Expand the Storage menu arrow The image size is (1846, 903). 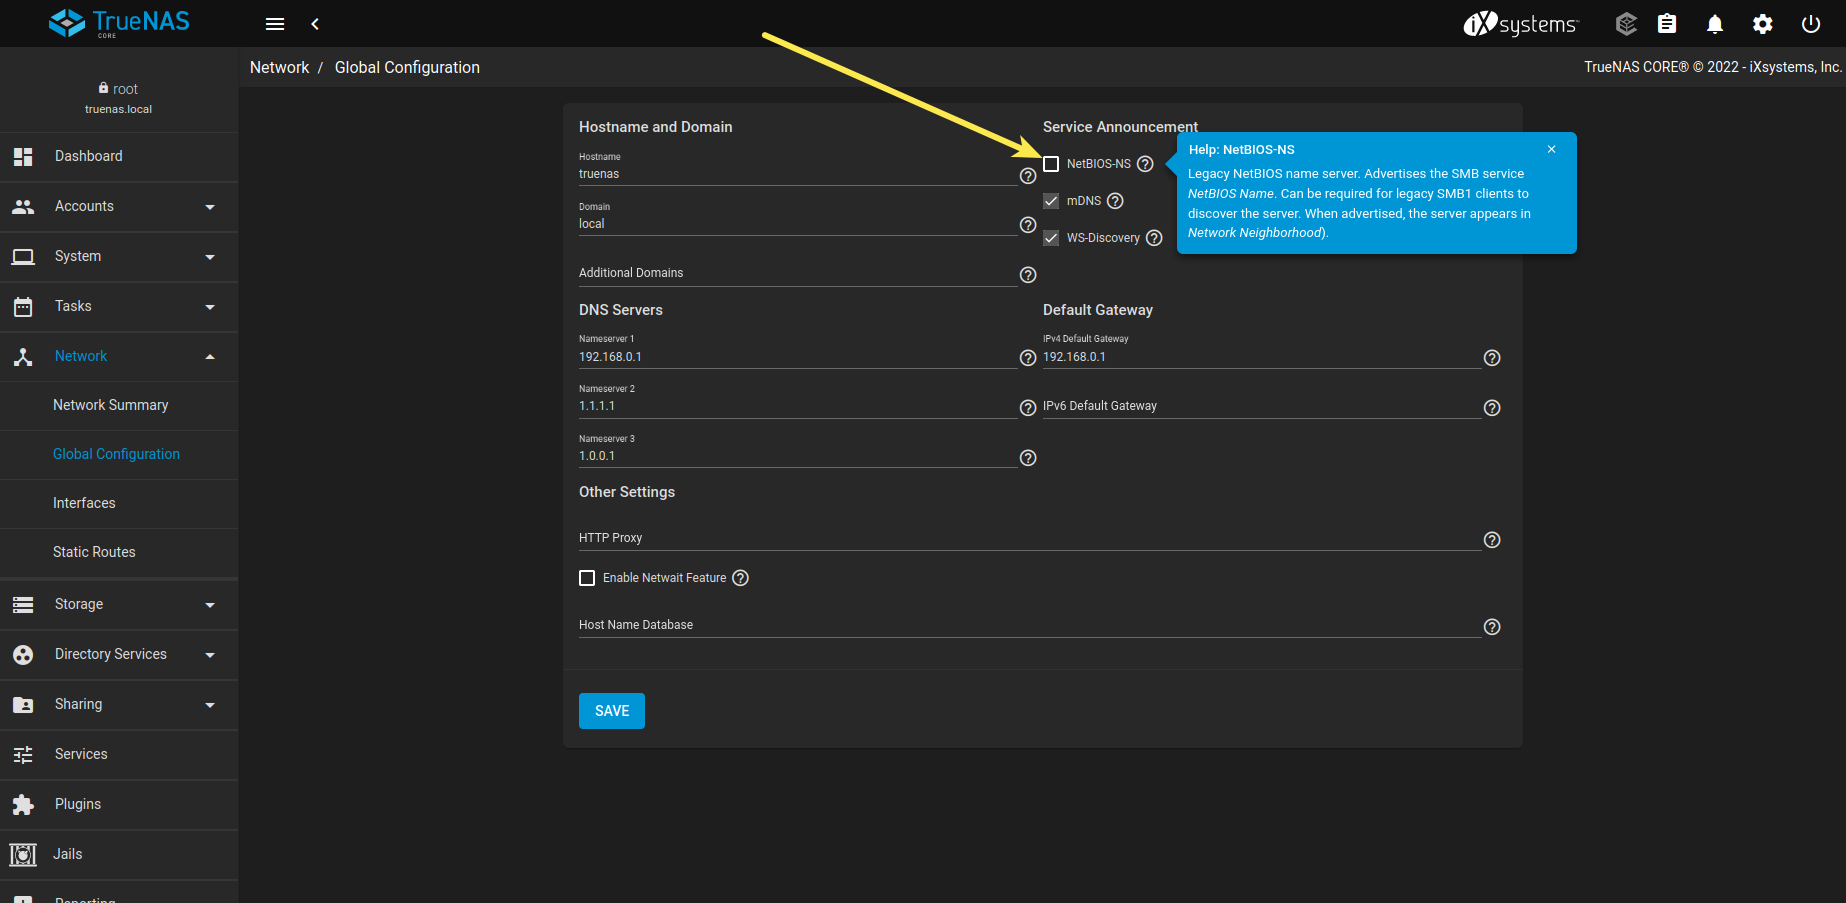(x=210, y=605)
